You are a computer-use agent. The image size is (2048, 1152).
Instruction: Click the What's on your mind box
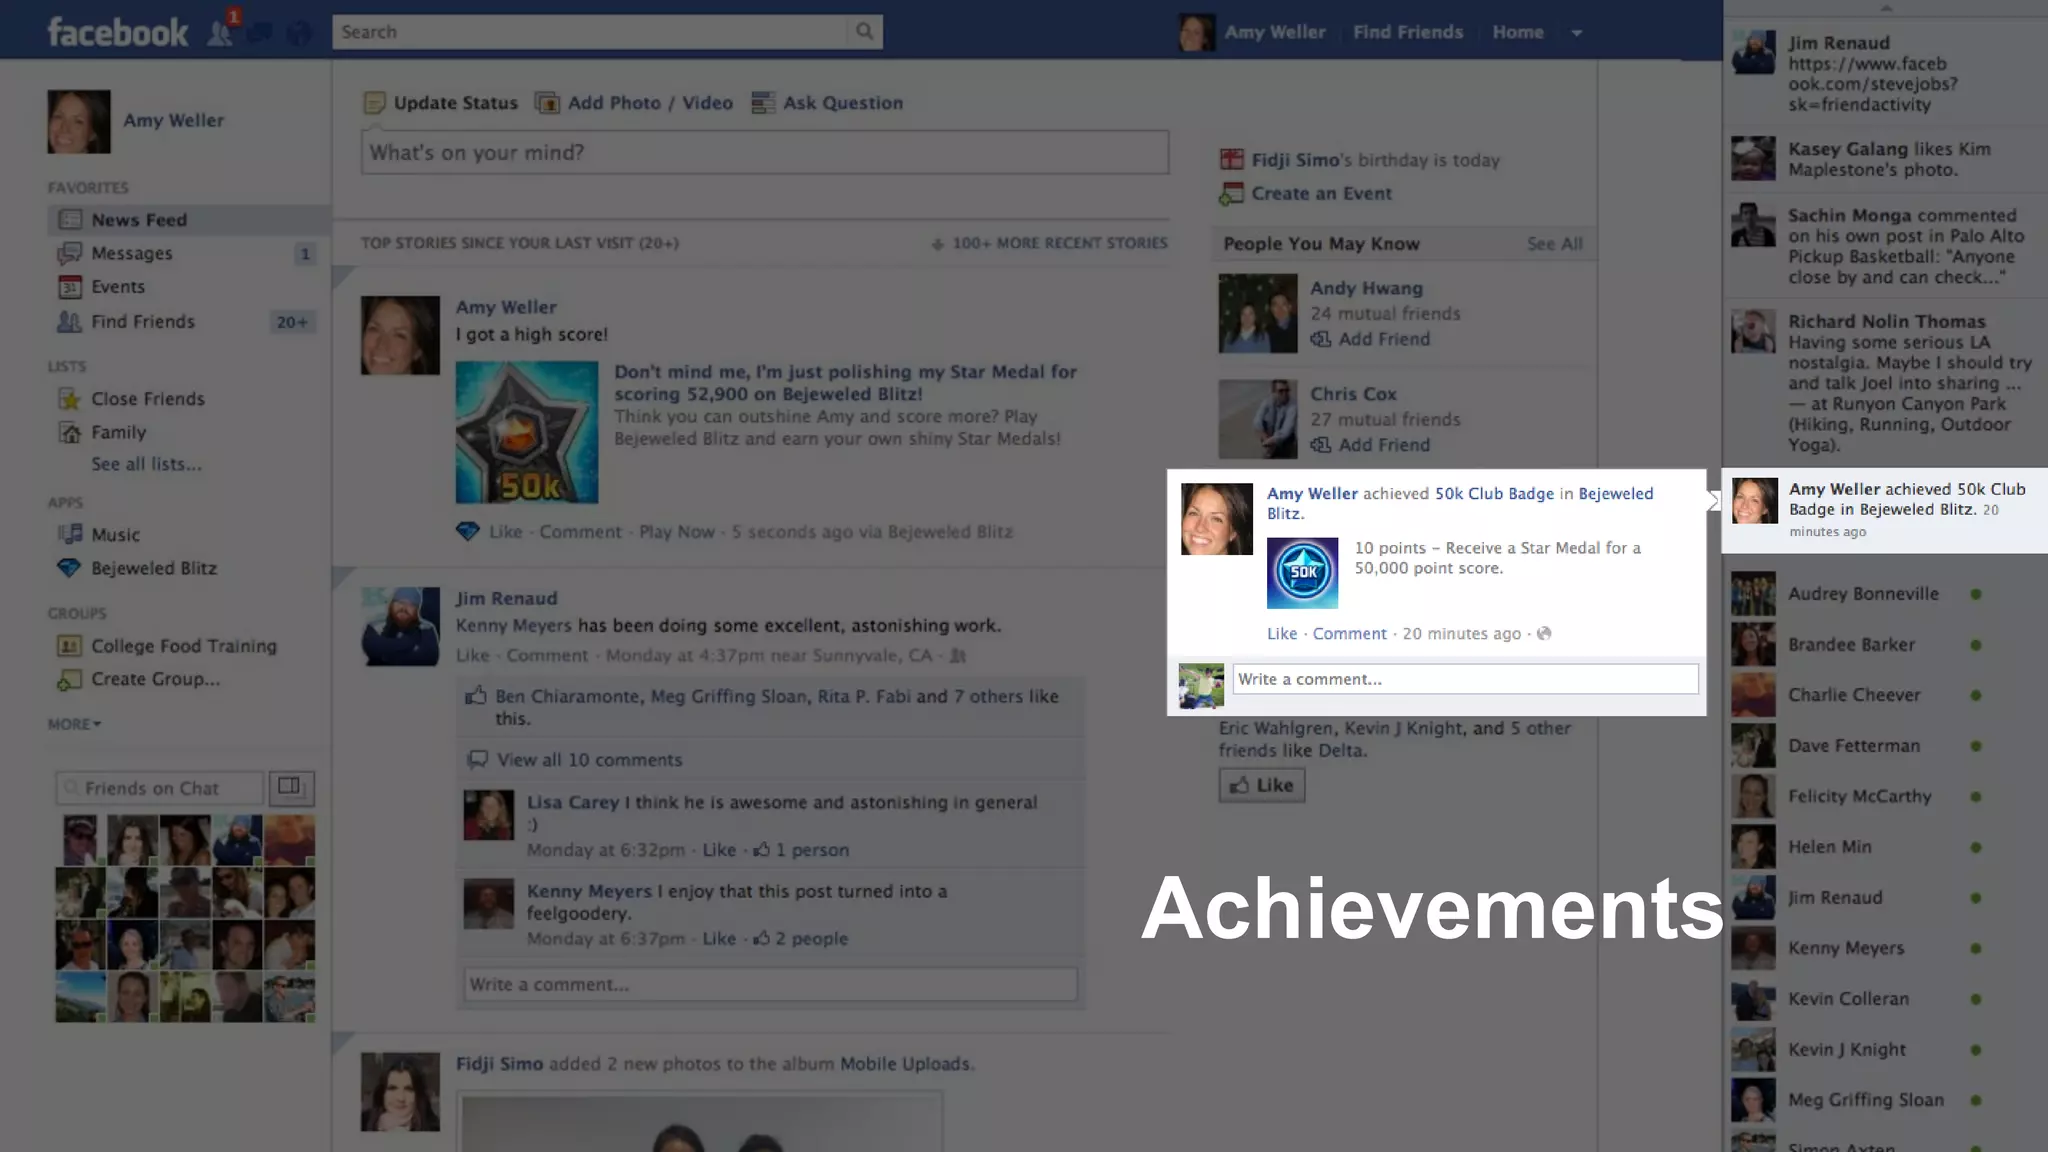pyautogui.click(x=765, y=152)
